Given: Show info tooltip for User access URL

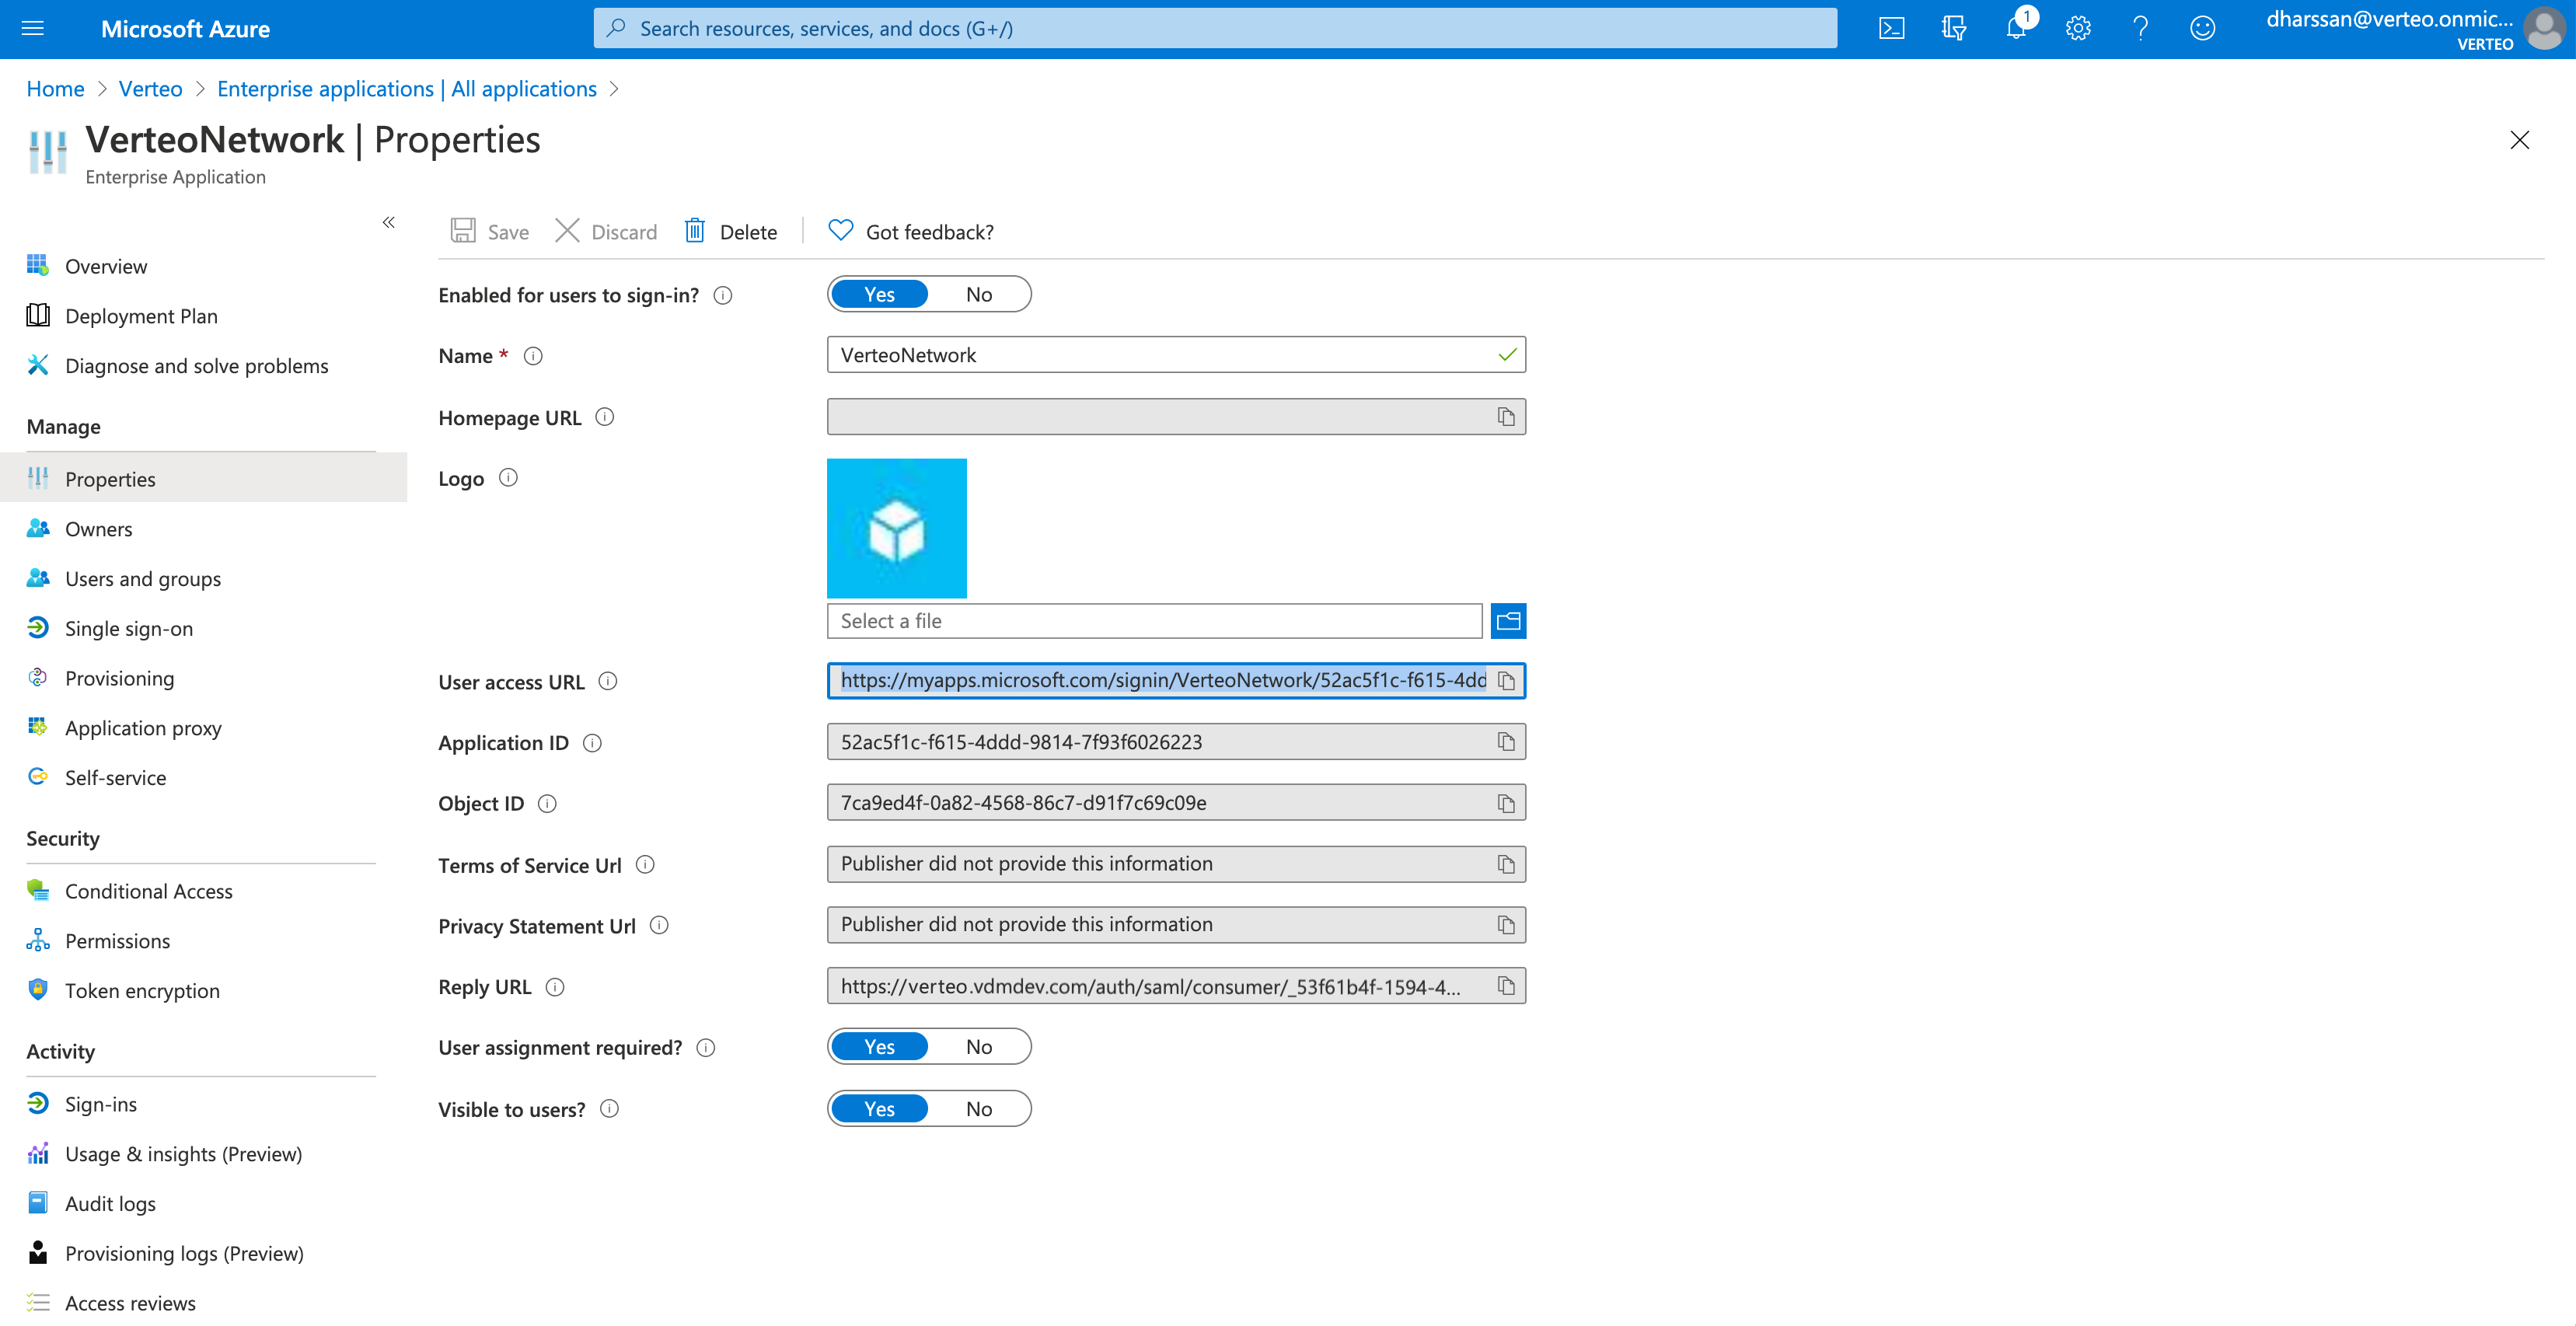Looking at the screenshot, I should [x=608, y=681].
